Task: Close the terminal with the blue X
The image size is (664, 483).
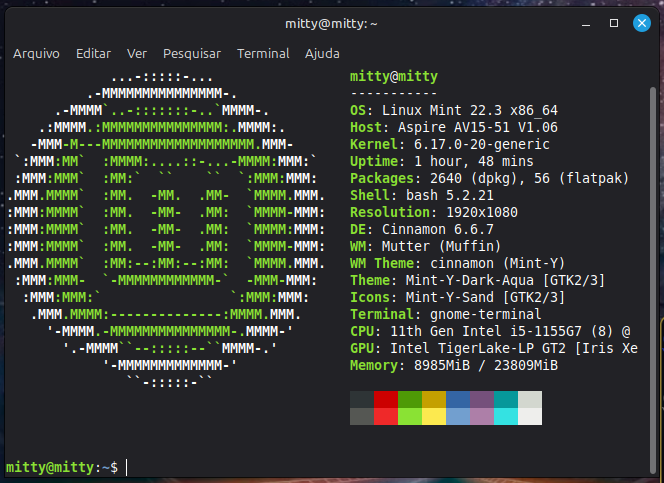Action: pyautogui.click(x=641, y=23)
